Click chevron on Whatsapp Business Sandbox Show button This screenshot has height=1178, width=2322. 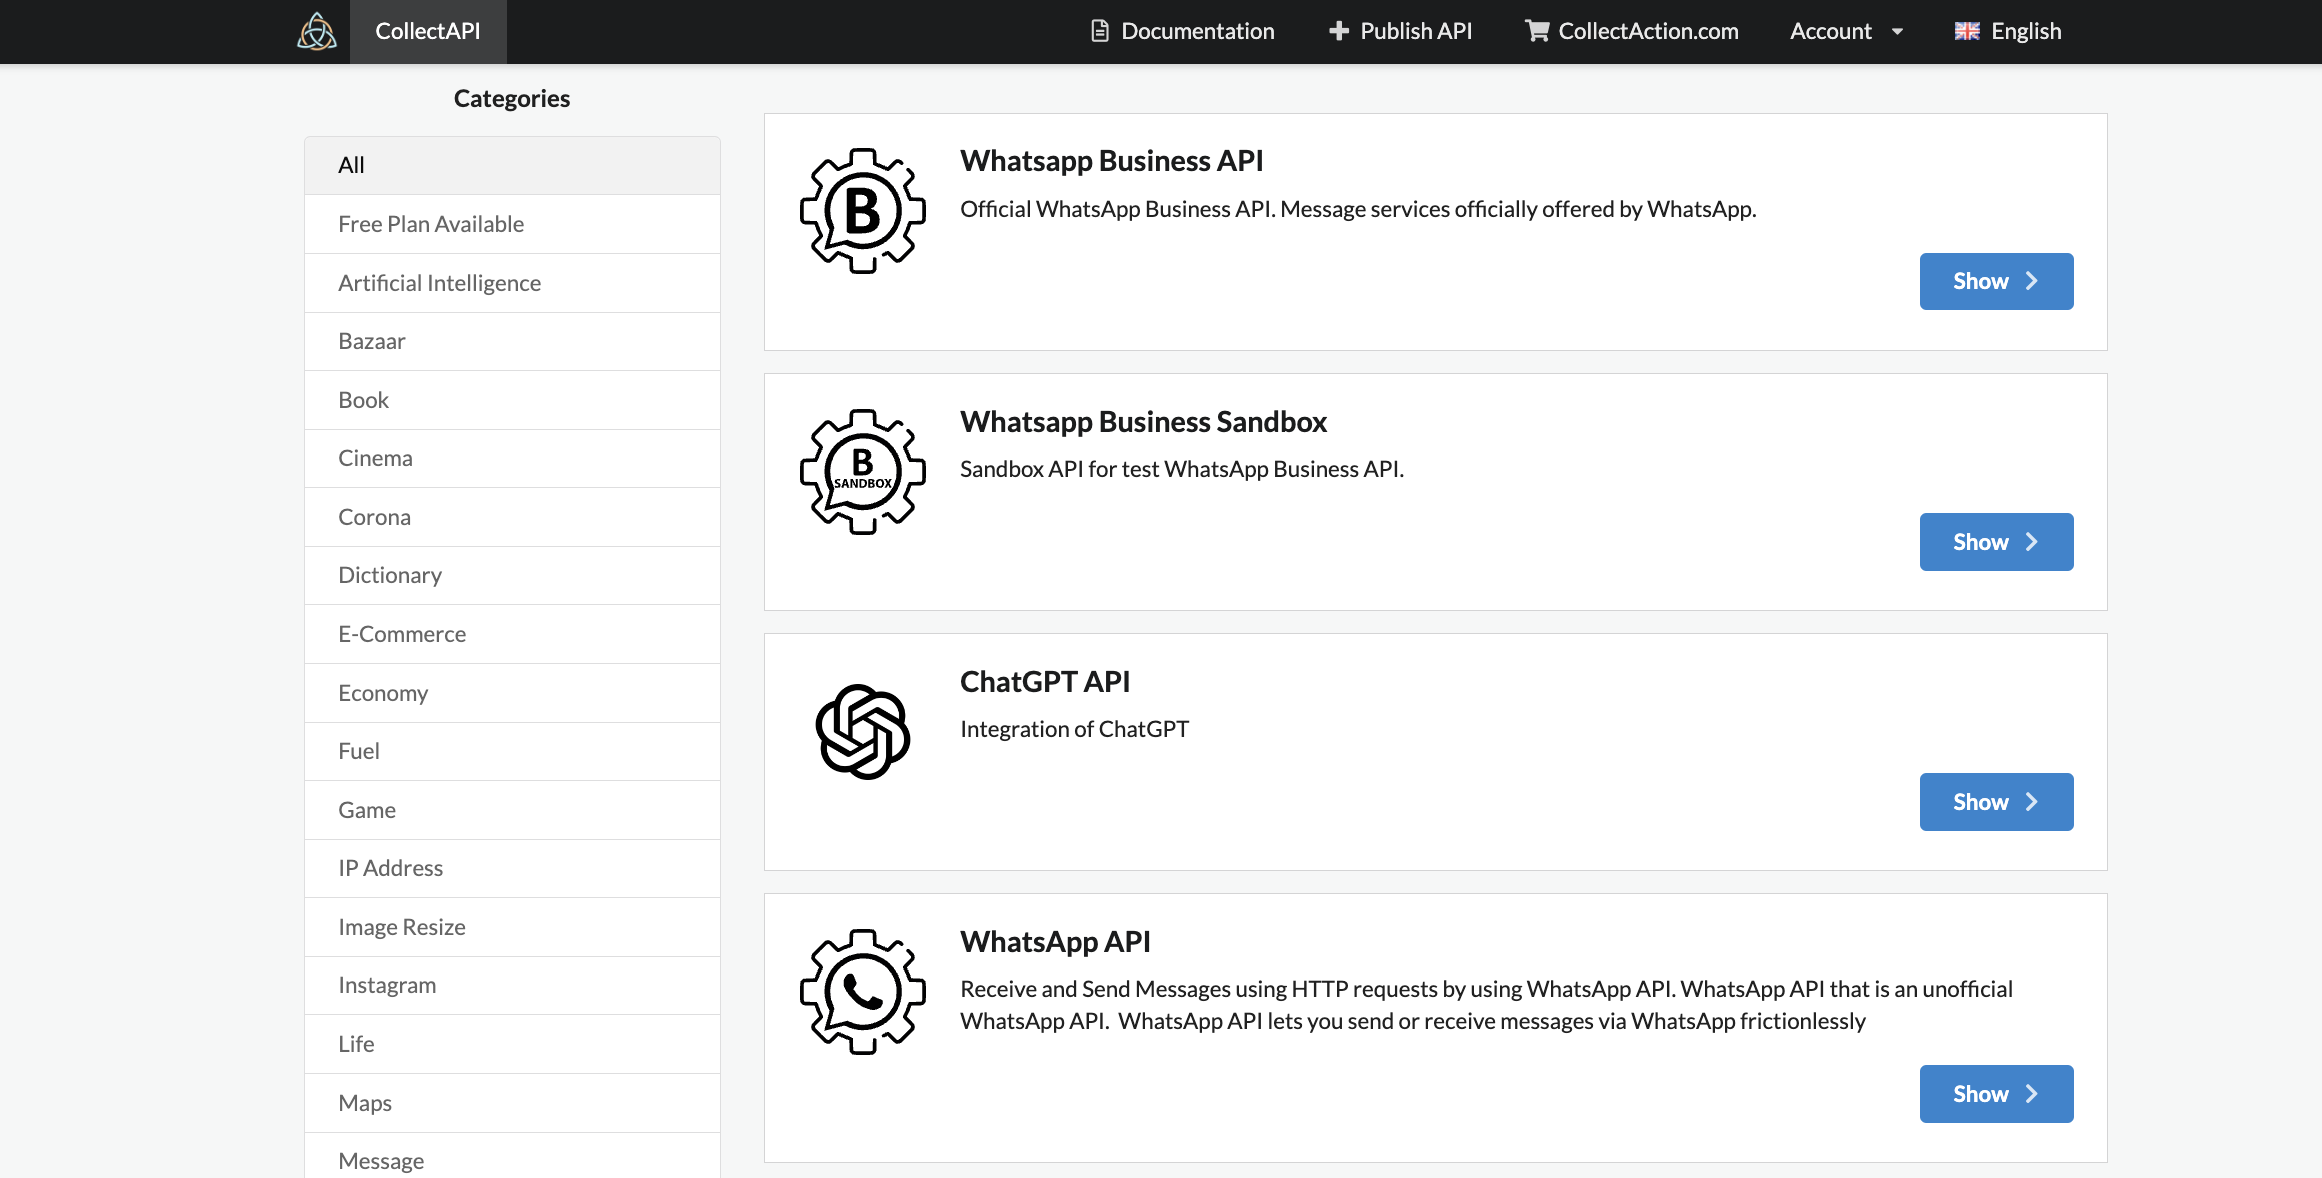pos(2031,542)
